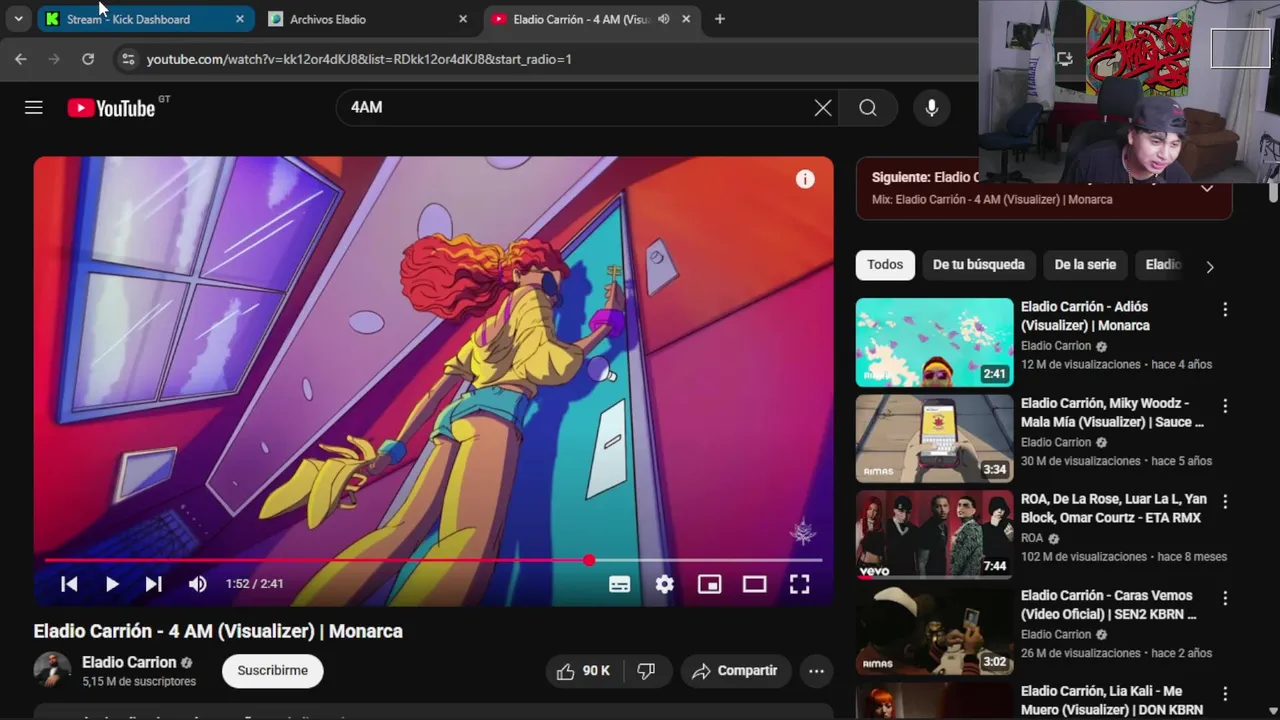
Task: Open options for Caras Vemos video
Action: (x=1225, y=598)
